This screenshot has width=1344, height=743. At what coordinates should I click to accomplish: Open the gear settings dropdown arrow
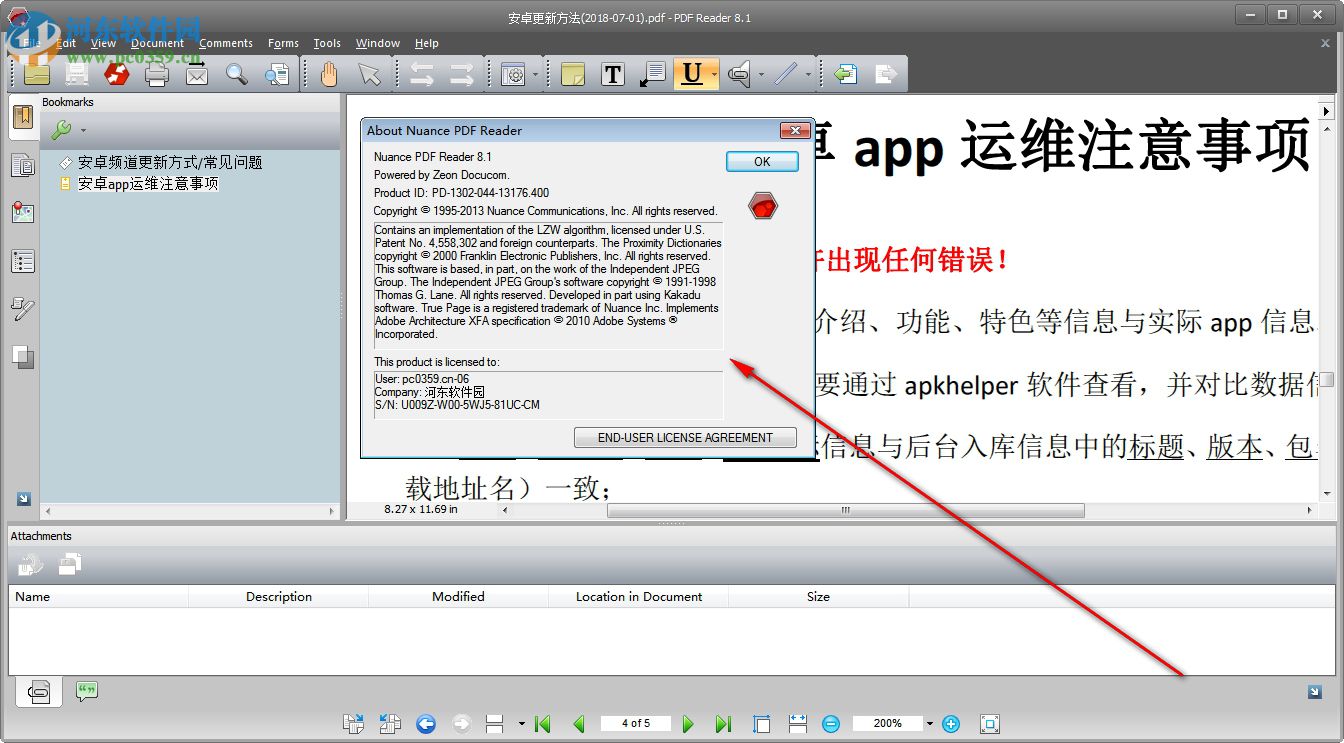click(535, 74)
